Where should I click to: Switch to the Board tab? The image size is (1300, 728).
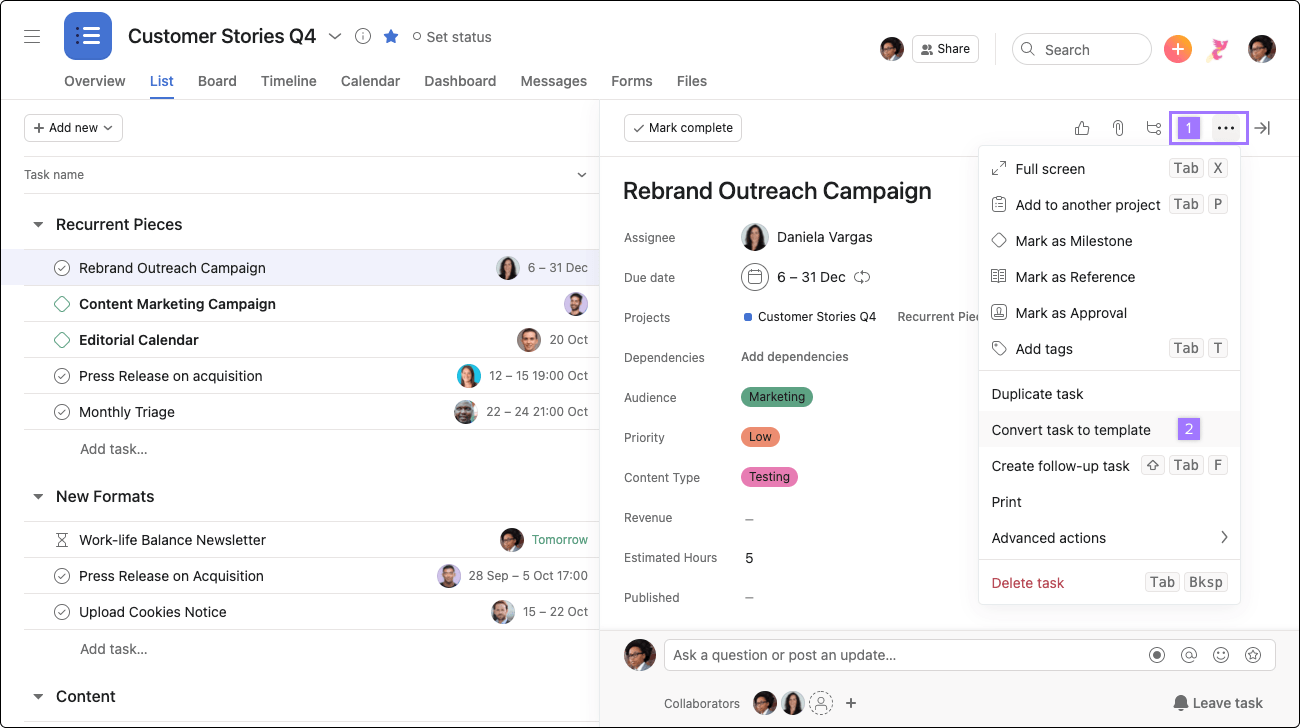tap(217, 81)
